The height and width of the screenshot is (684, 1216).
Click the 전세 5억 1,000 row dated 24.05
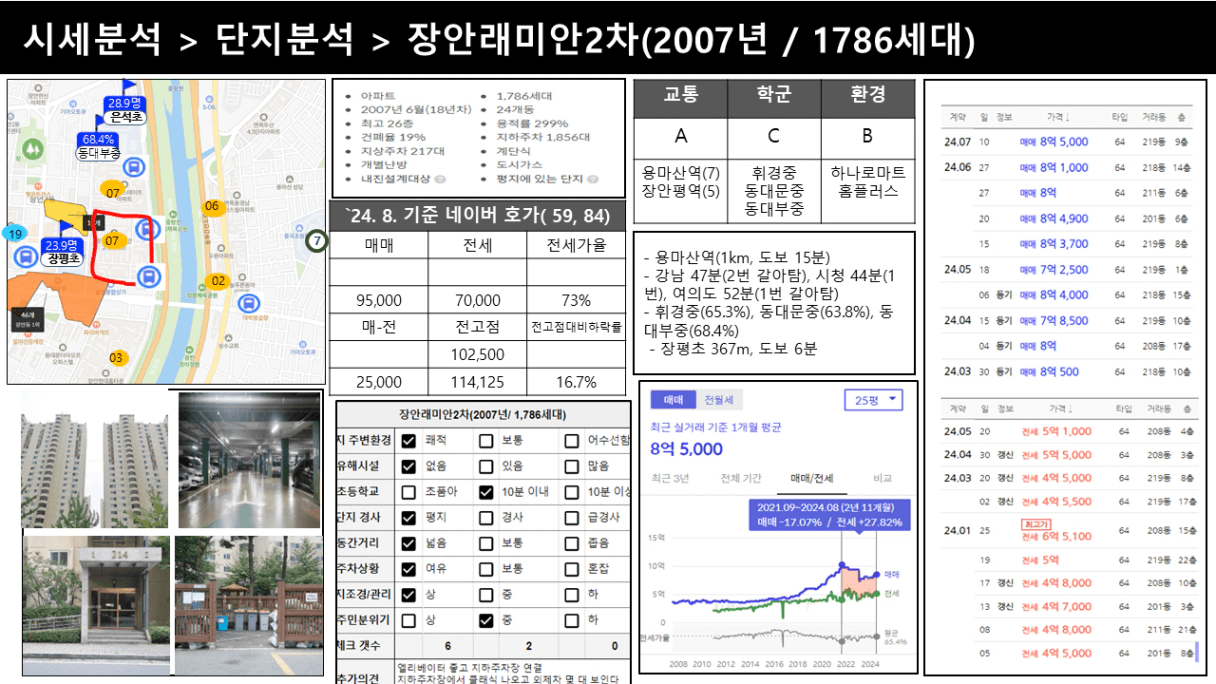tap(1068, 431)
